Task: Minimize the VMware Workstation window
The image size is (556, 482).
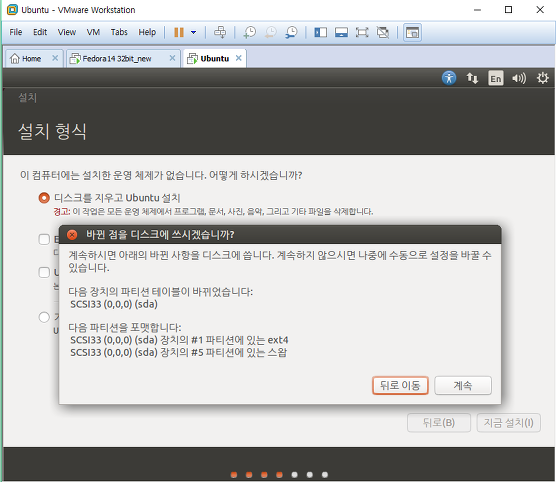Action: (478, 10)
